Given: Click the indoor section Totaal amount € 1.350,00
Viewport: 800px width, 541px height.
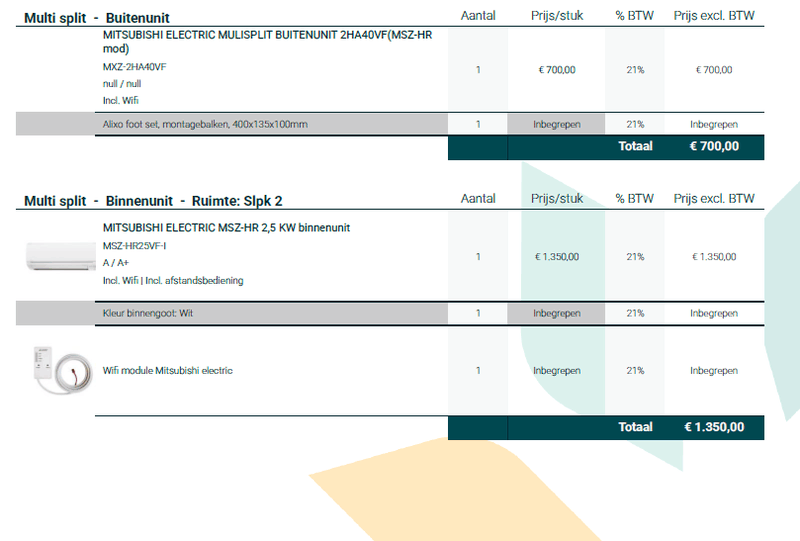Looking at the screenshot, I should click(714, 427).
